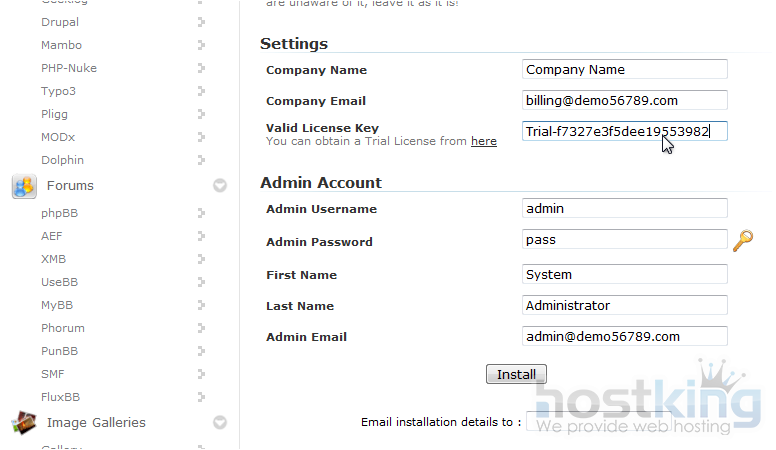Edit the Valid License Key field
The width and height of the screenshot is (776, 450).
625,131
